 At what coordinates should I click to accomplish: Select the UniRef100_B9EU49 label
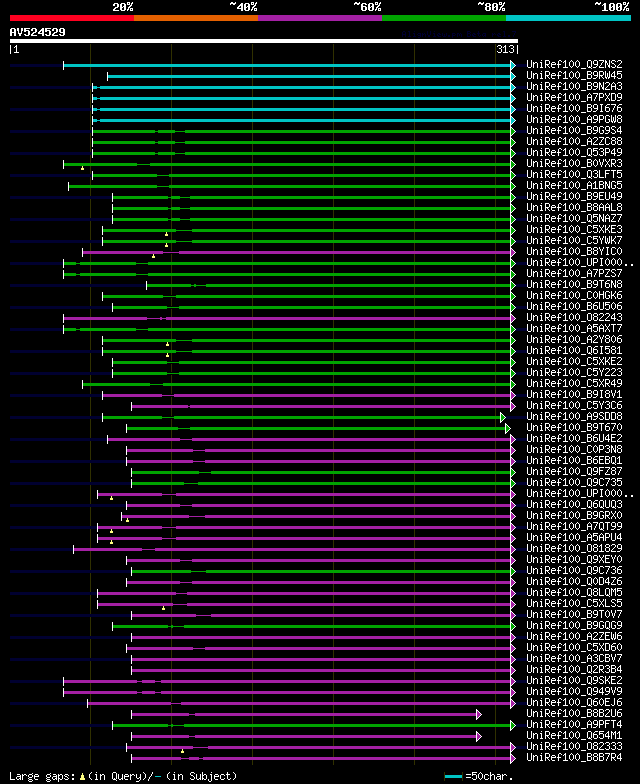pos(574,196)
